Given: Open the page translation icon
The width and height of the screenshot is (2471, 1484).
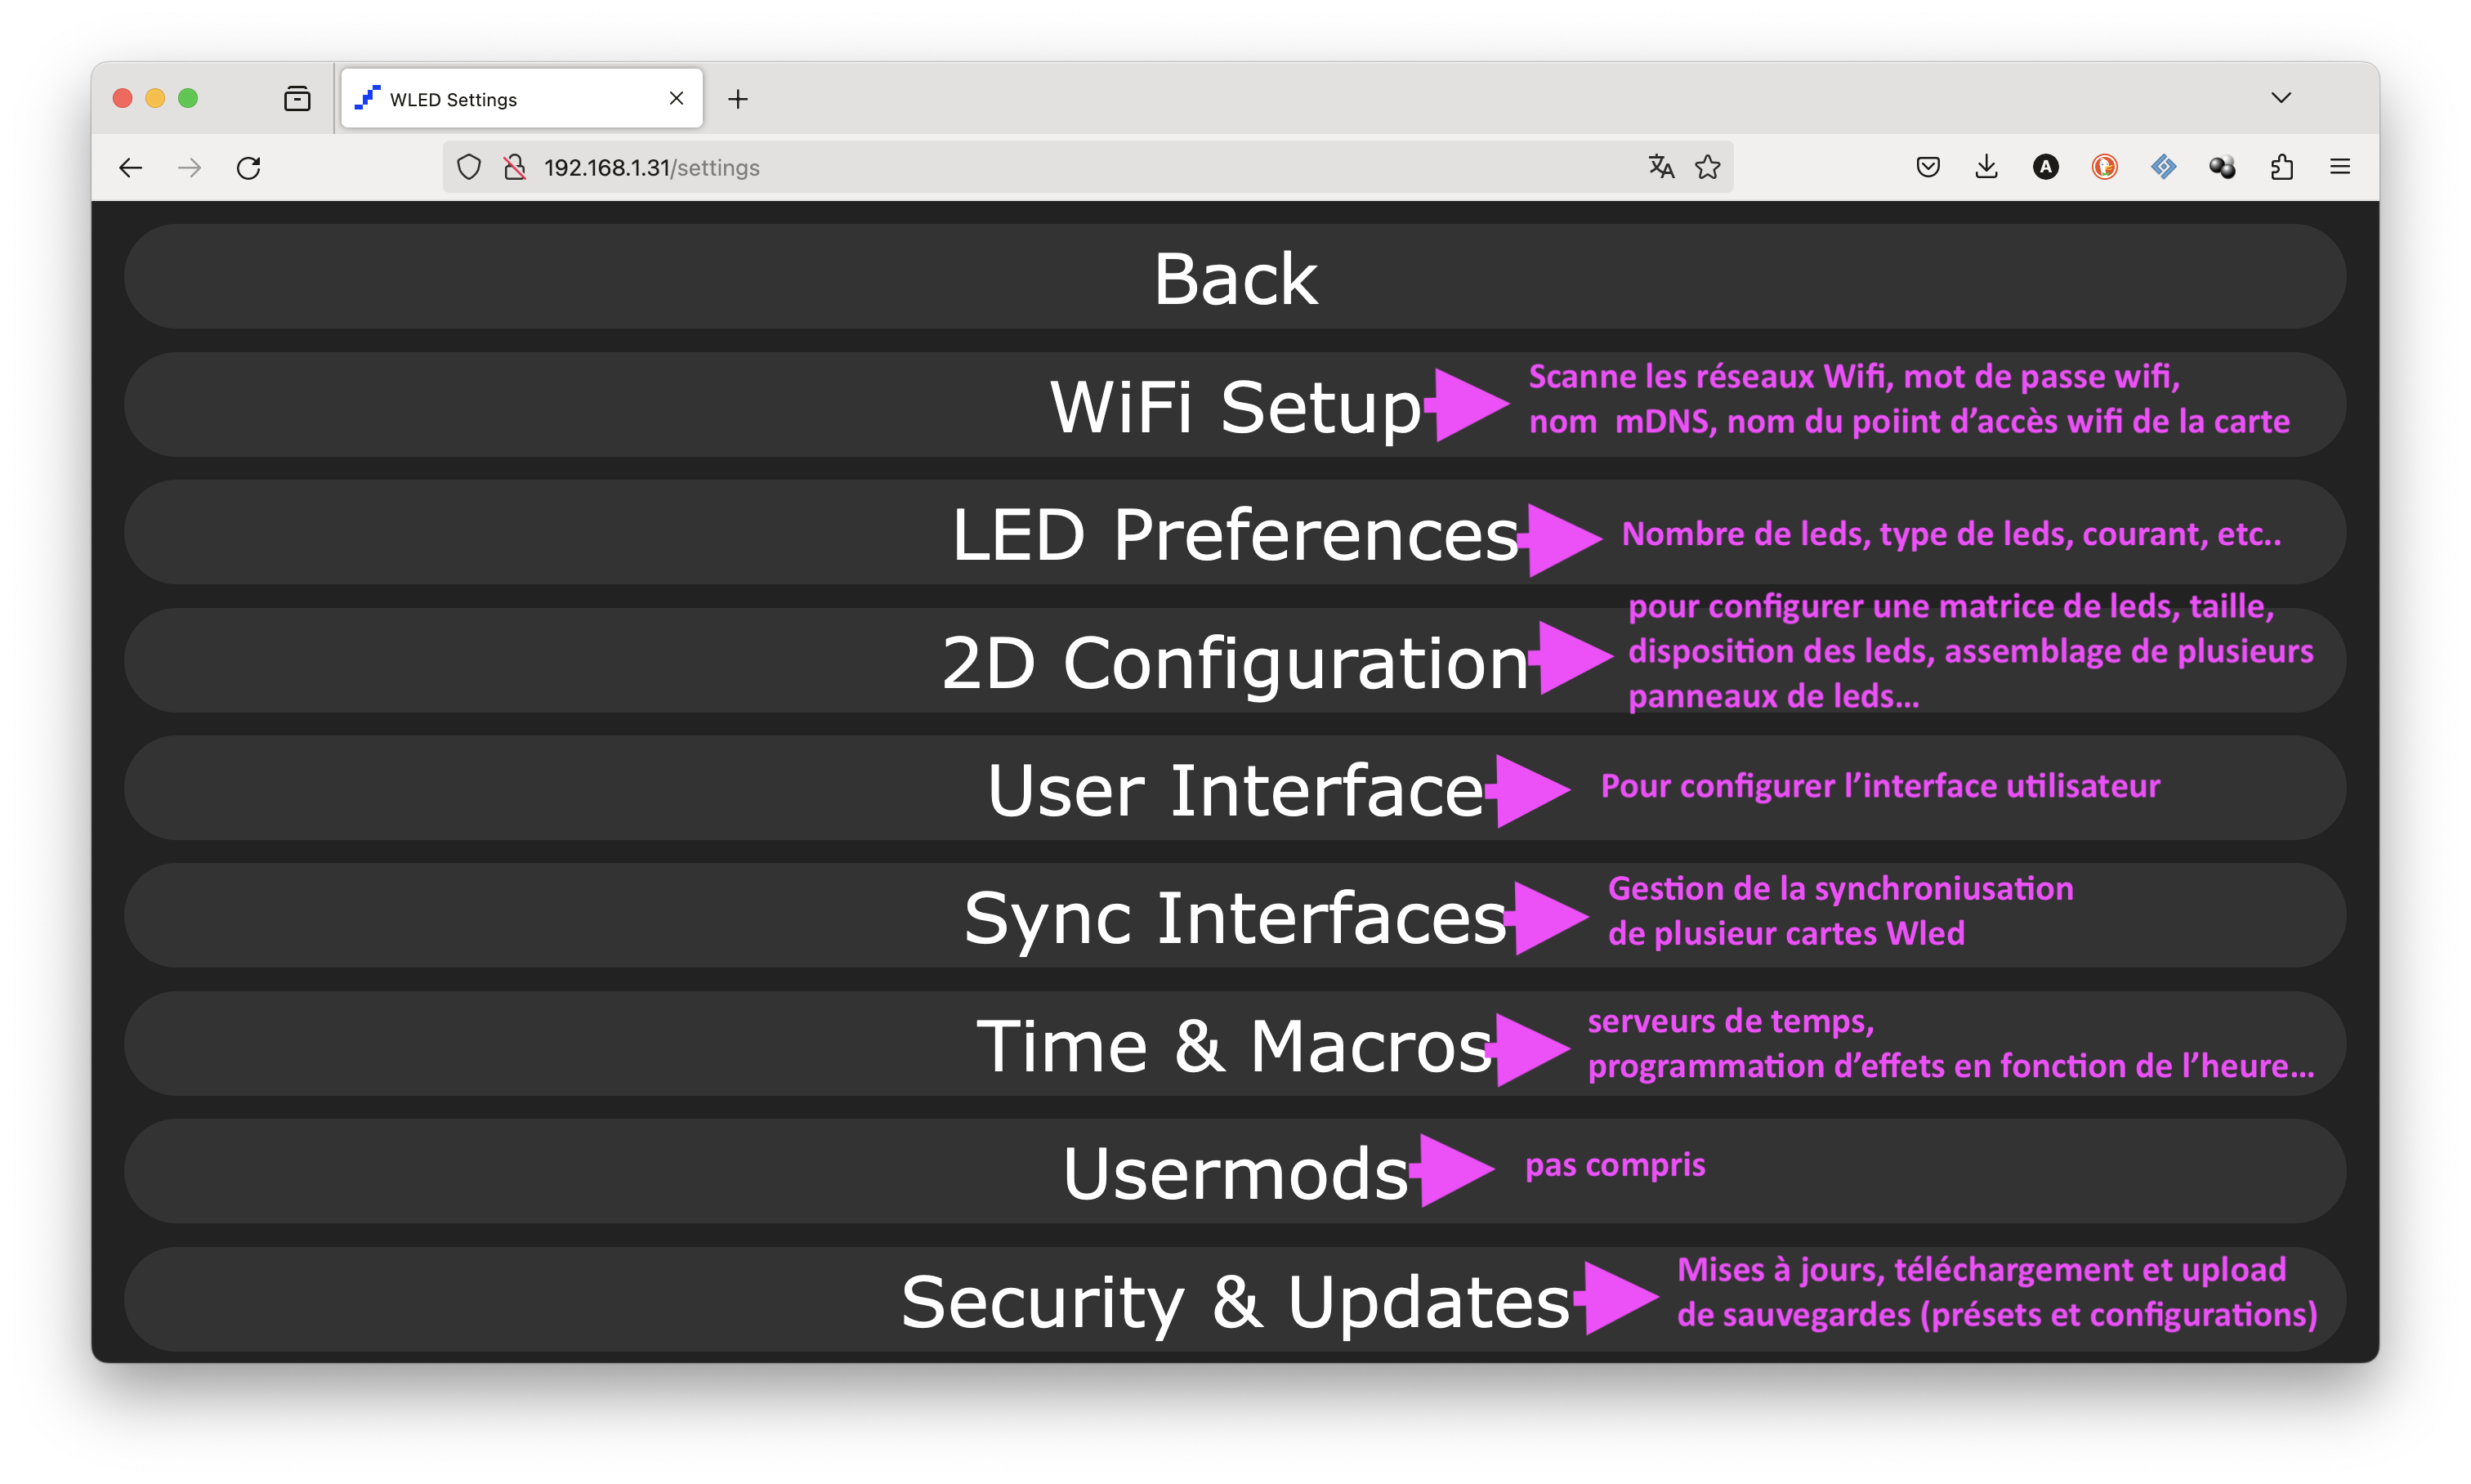Looking at the screenshot, I should click(1661, 167).
